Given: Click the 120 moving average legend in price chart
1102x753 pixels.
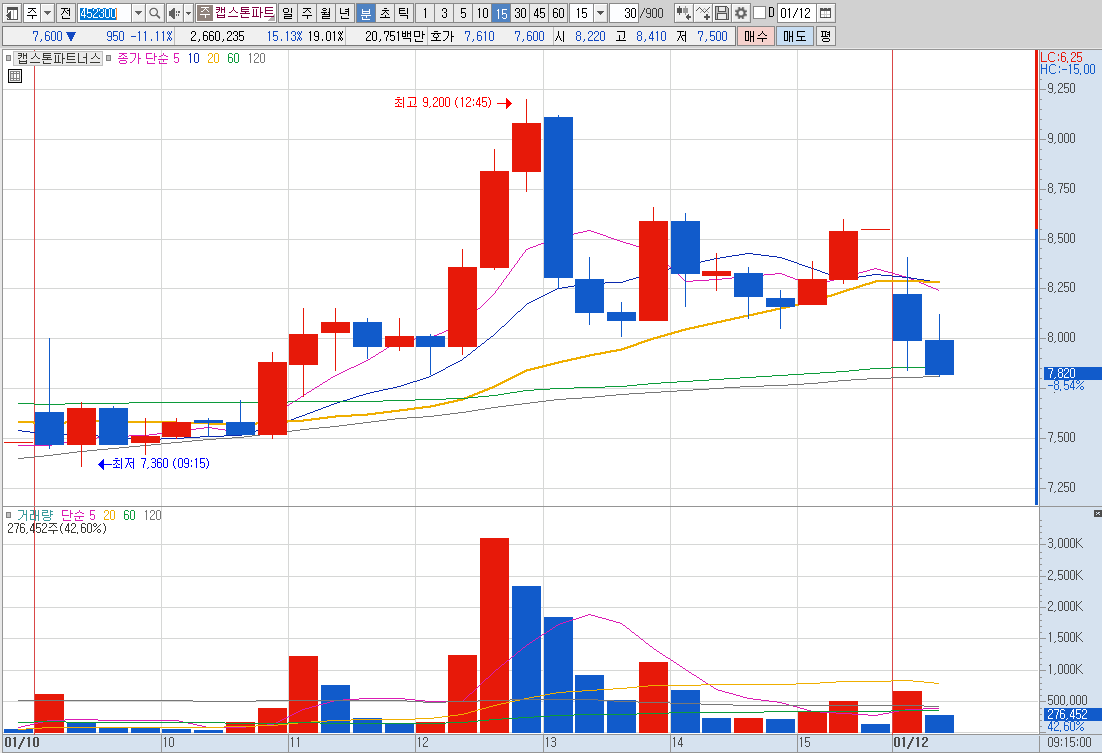Looking at the screenshot, I should coord(257,58).
